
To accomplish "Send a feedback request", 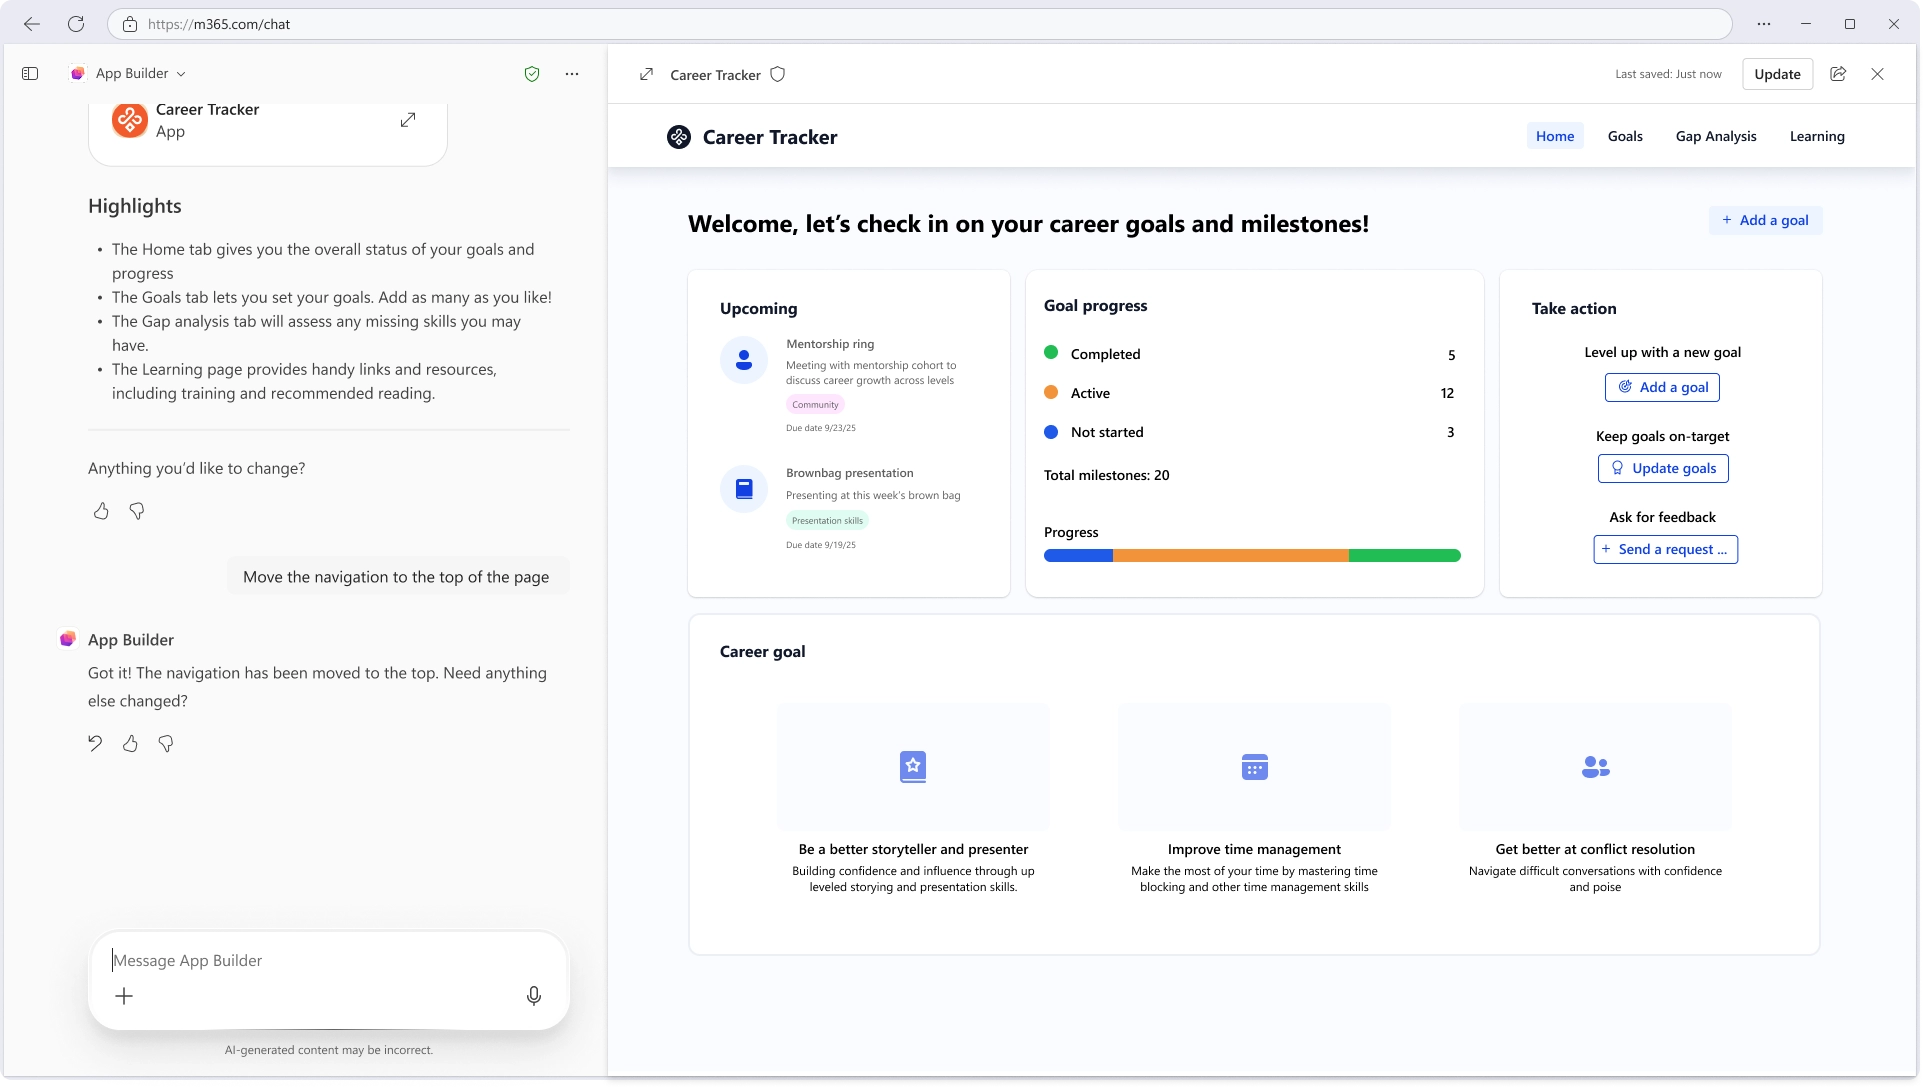I will click(1665, 549).
